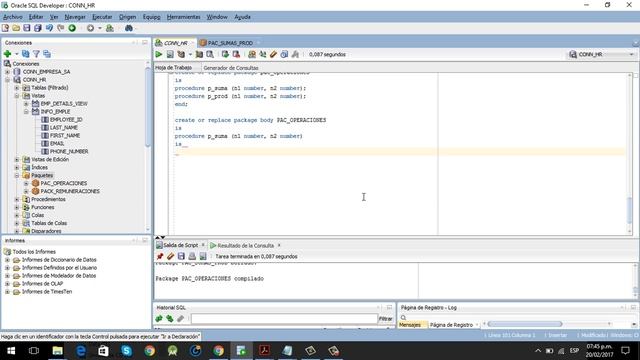Image resolution: width=640 pixels, height=360 pixels.
Task: Click the Rollback icon in worksheet toolbar
Action: (x=236, y=54)
